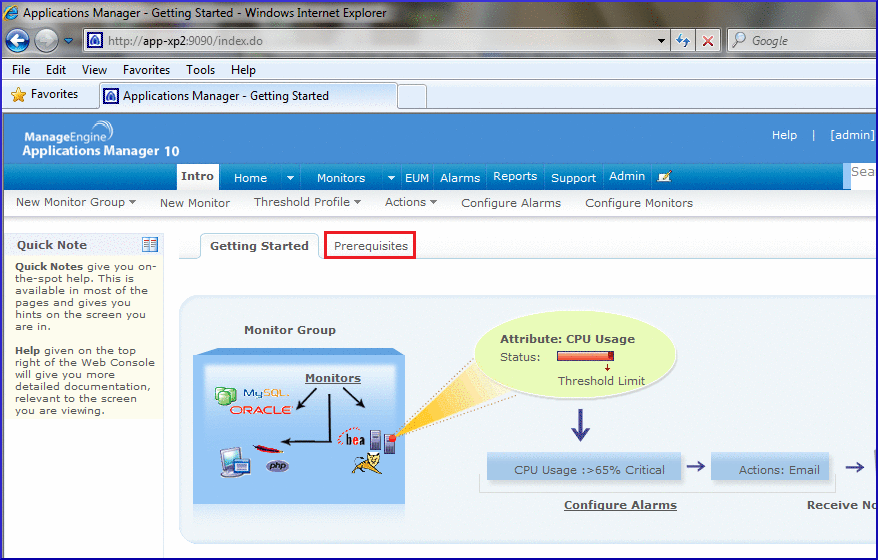This screenshot has height=560, width=878.
Task: Click the browser forward arrow button
Action: [46, 41]
